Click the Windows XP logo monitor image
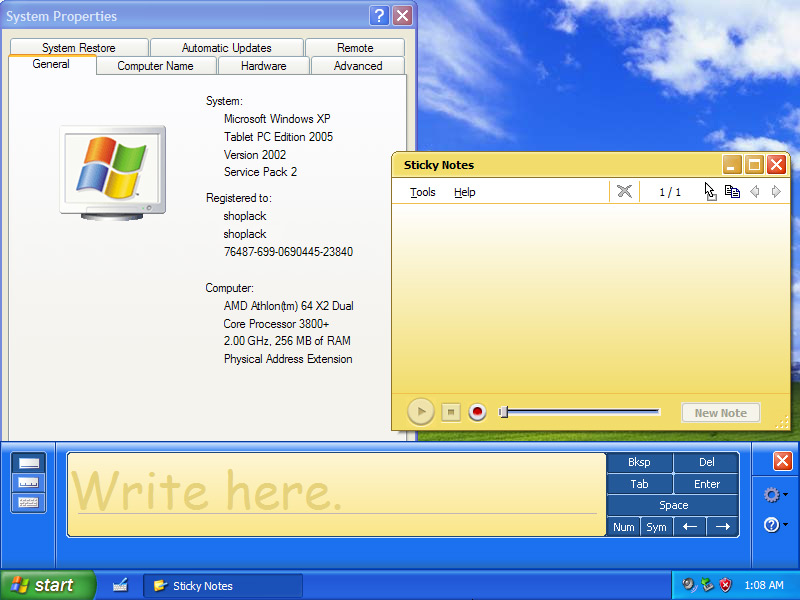Screen dimensions: 800x600 [112, 172]
